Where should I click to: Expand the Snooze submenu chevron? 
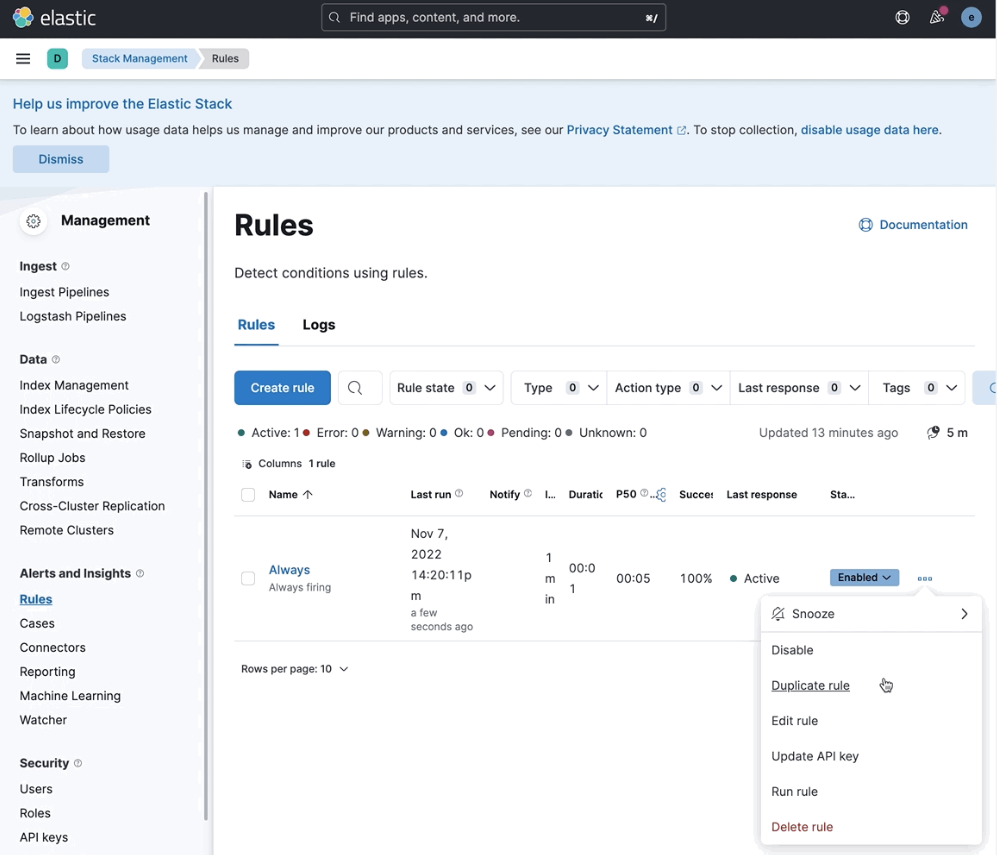point(963,613)
